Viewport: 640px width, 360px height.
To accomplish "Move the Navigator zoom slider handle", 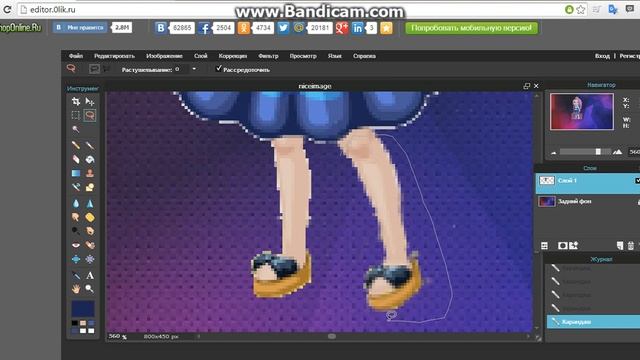I will click(598, 151).
